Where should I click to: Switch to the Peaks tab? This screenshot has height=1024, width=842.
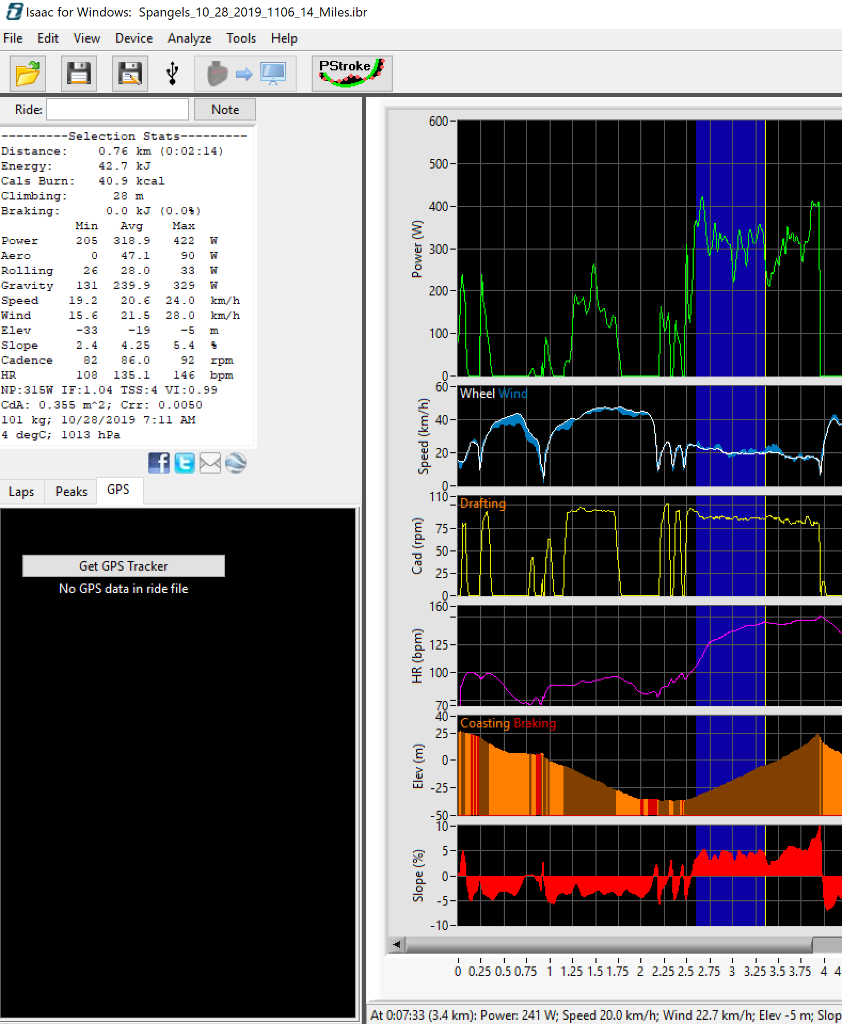(x=71, y=491)
